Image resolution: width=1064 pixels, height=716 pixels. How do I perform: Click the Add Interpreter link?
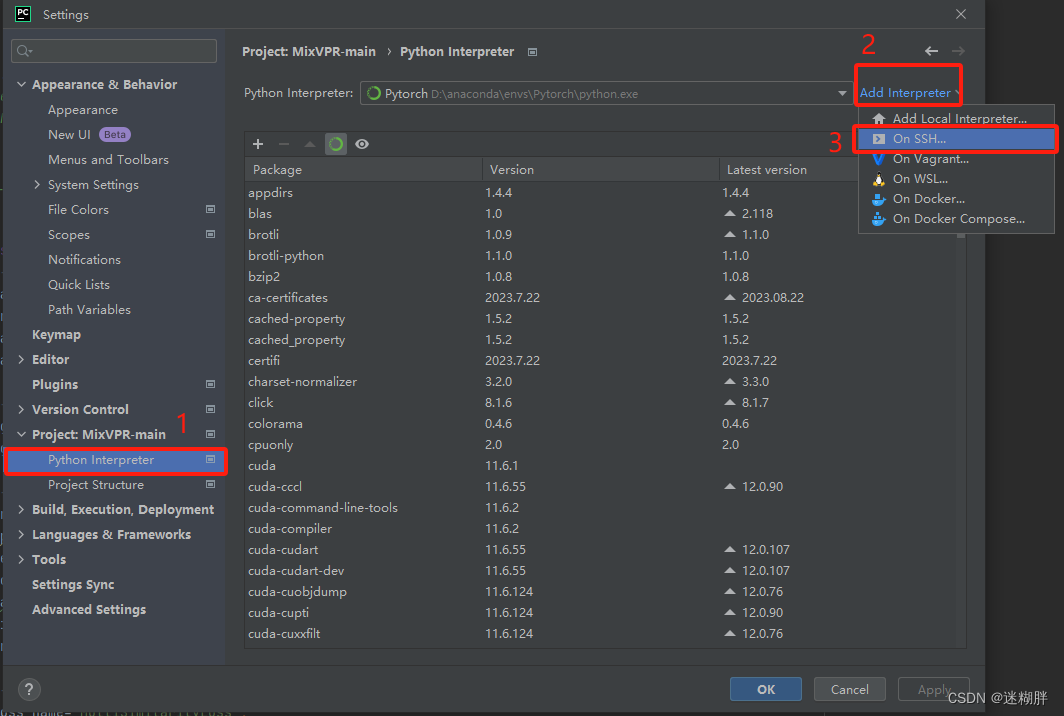tap(905, 93)
